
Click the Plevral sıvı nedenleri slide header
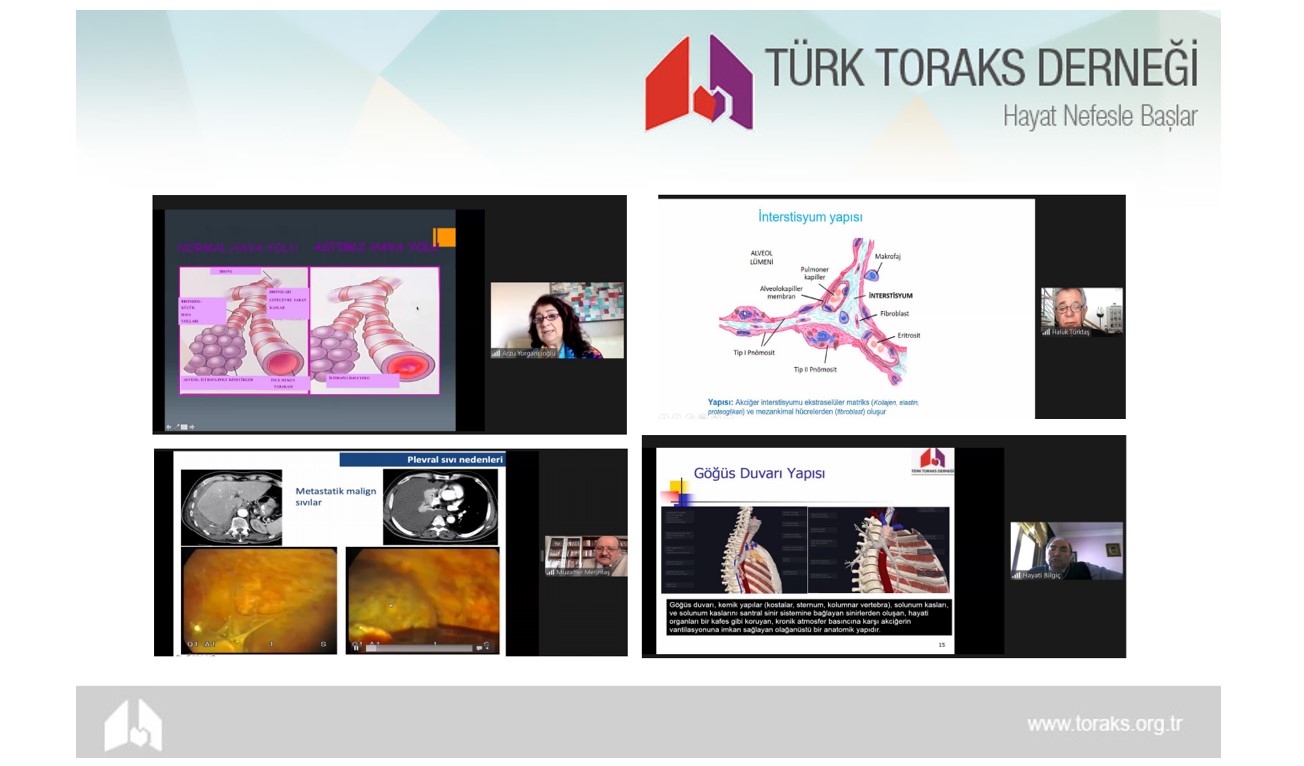tap(422, 460)
